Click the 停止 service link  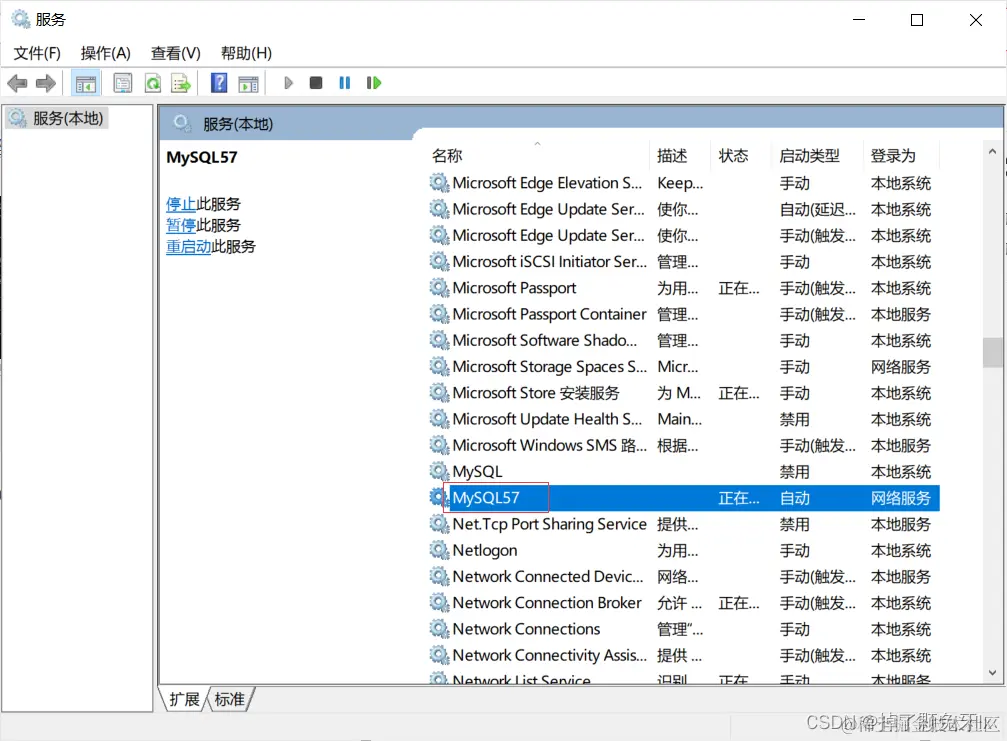click(x=181, y=204)
